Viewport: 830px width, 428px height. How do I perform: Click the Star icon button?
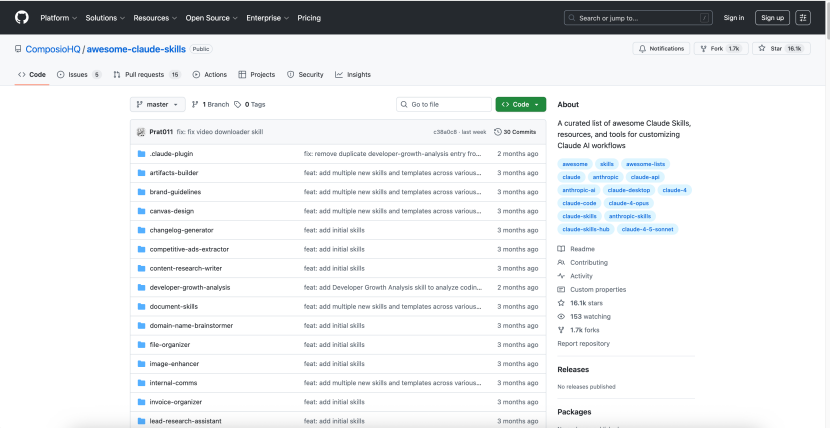coord(763,48)
